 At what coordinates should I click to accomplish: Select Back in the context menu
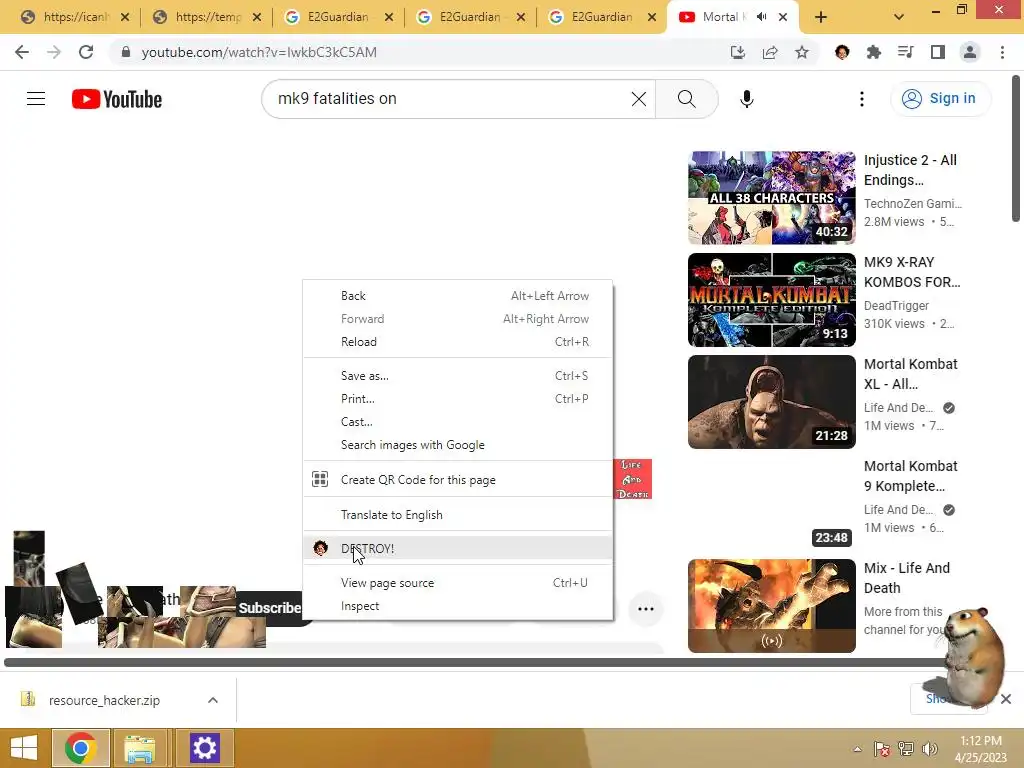(x=458, y=296)
